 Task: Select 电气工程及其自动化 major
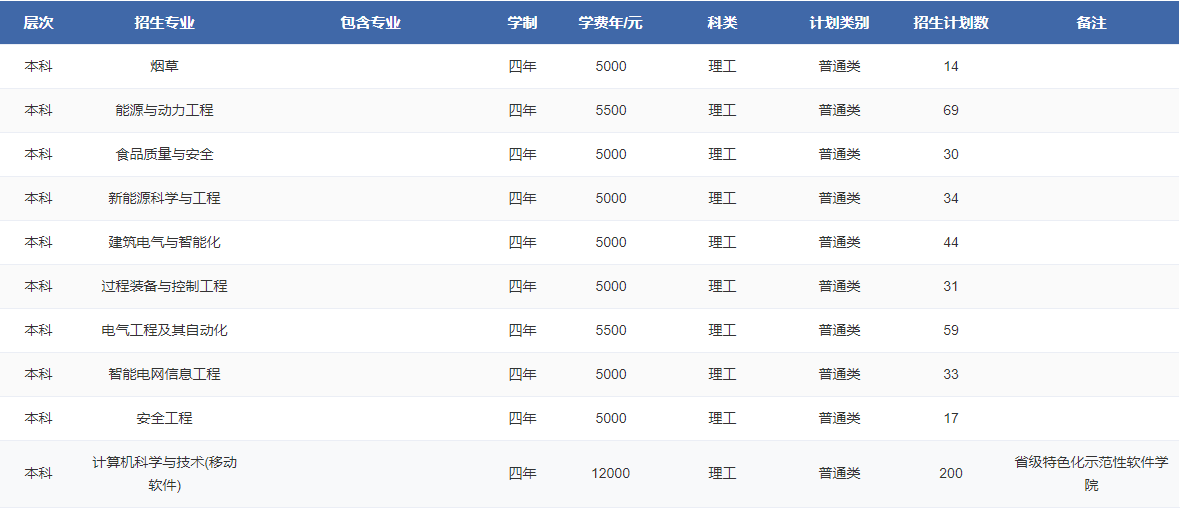click(x=164, y=331)
